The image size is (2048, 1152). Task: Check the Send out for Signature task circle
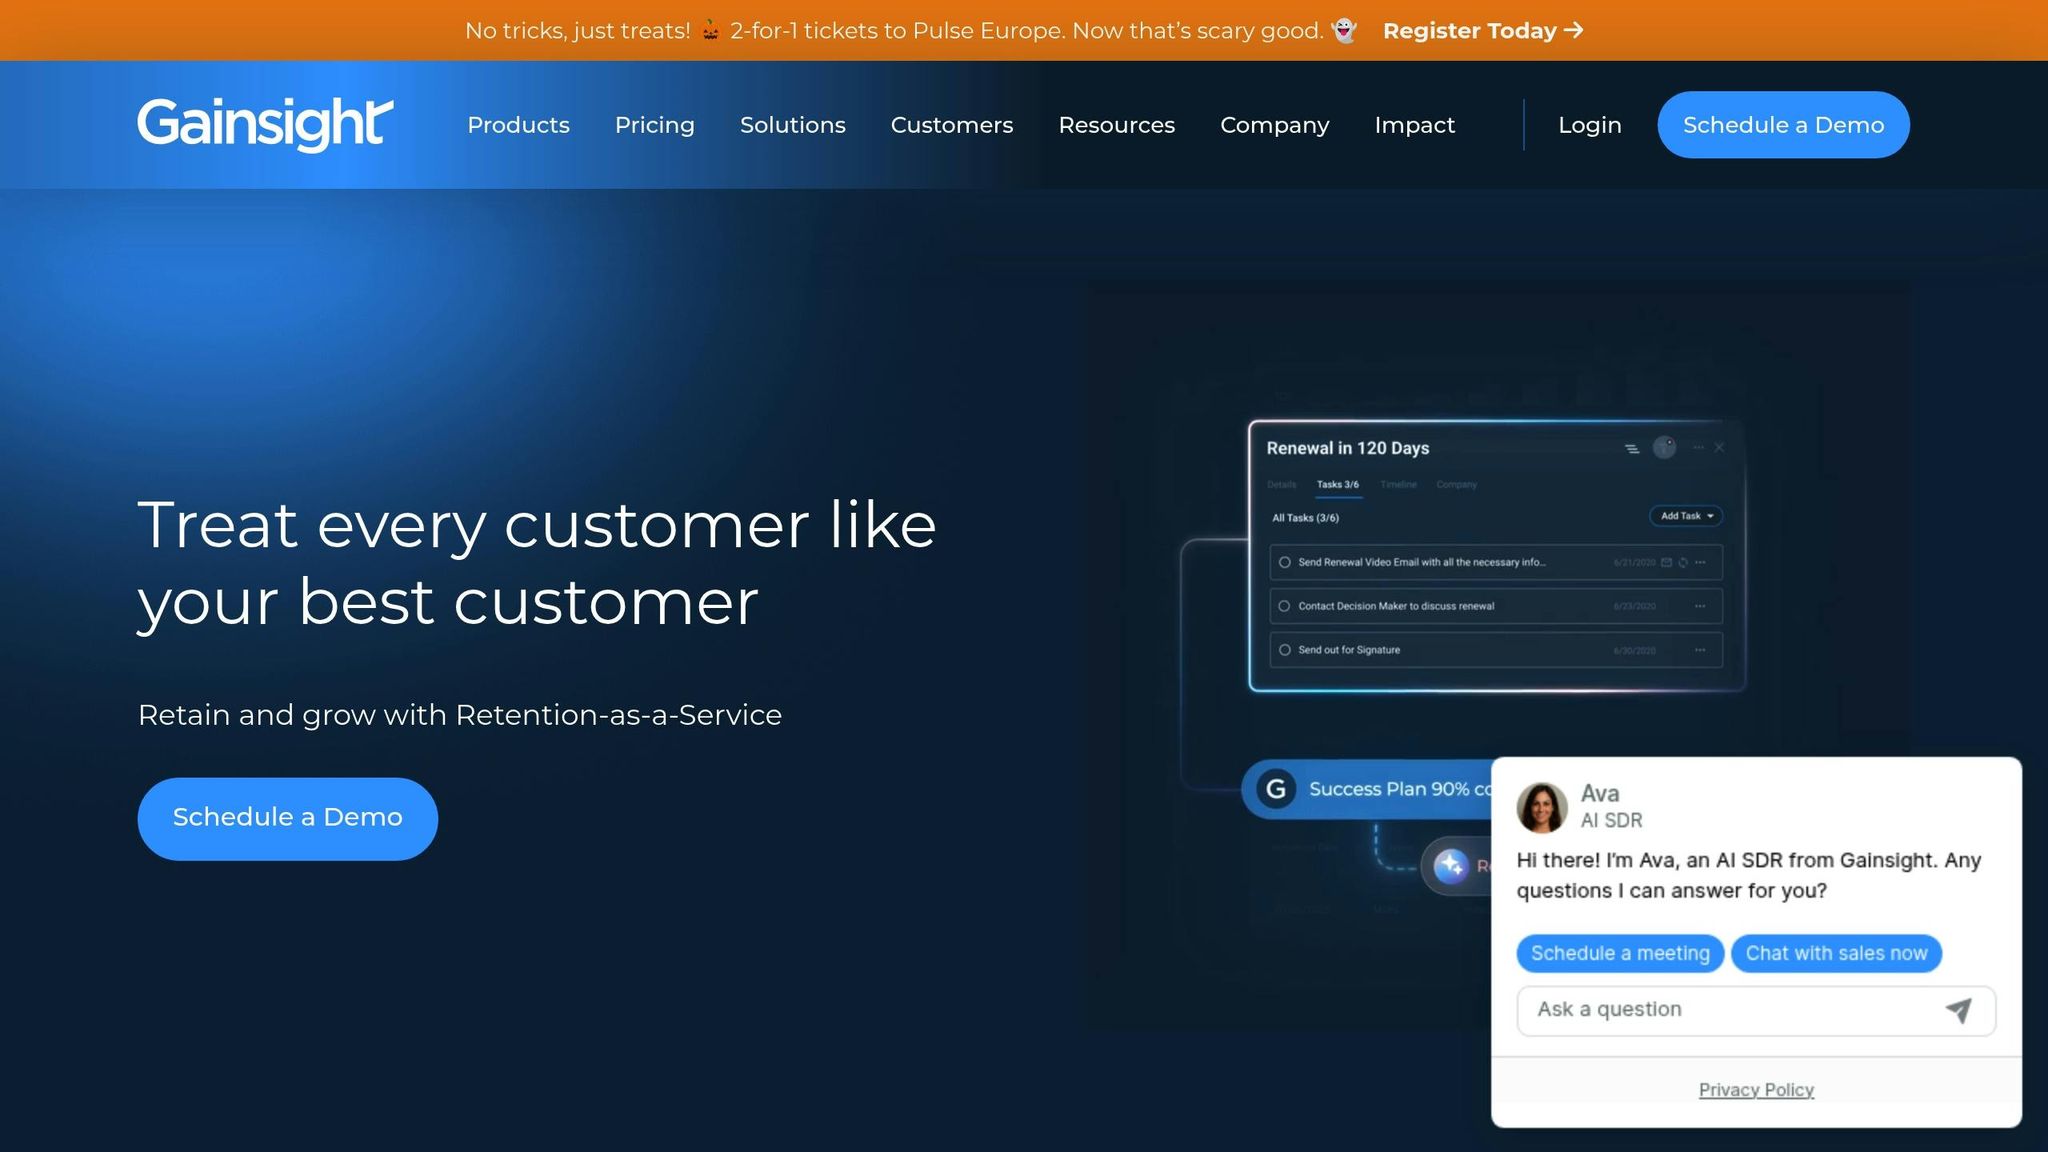click(1285, 650)
